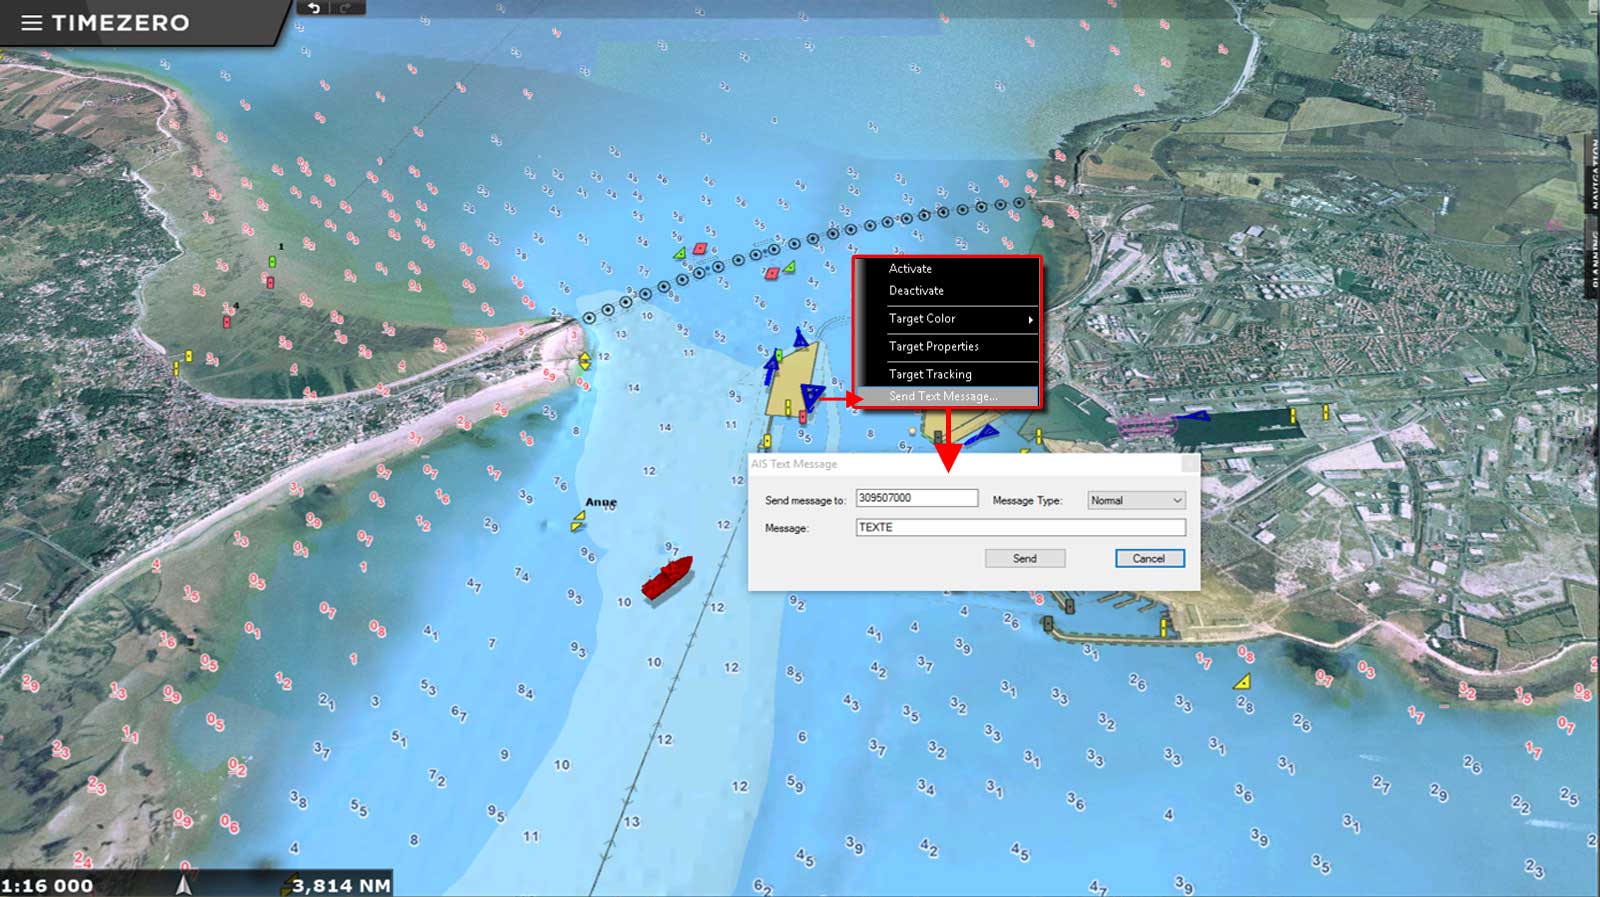Click the undo arrow button
This screenshot has width=1600, height=897.
click(x=314, y=8)
